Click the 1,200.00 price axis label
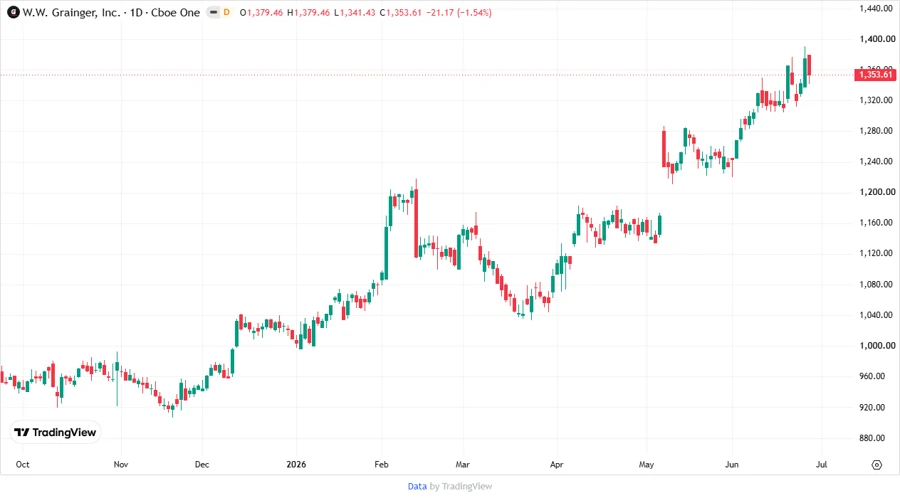900x498 pixels. click(877, 192)
